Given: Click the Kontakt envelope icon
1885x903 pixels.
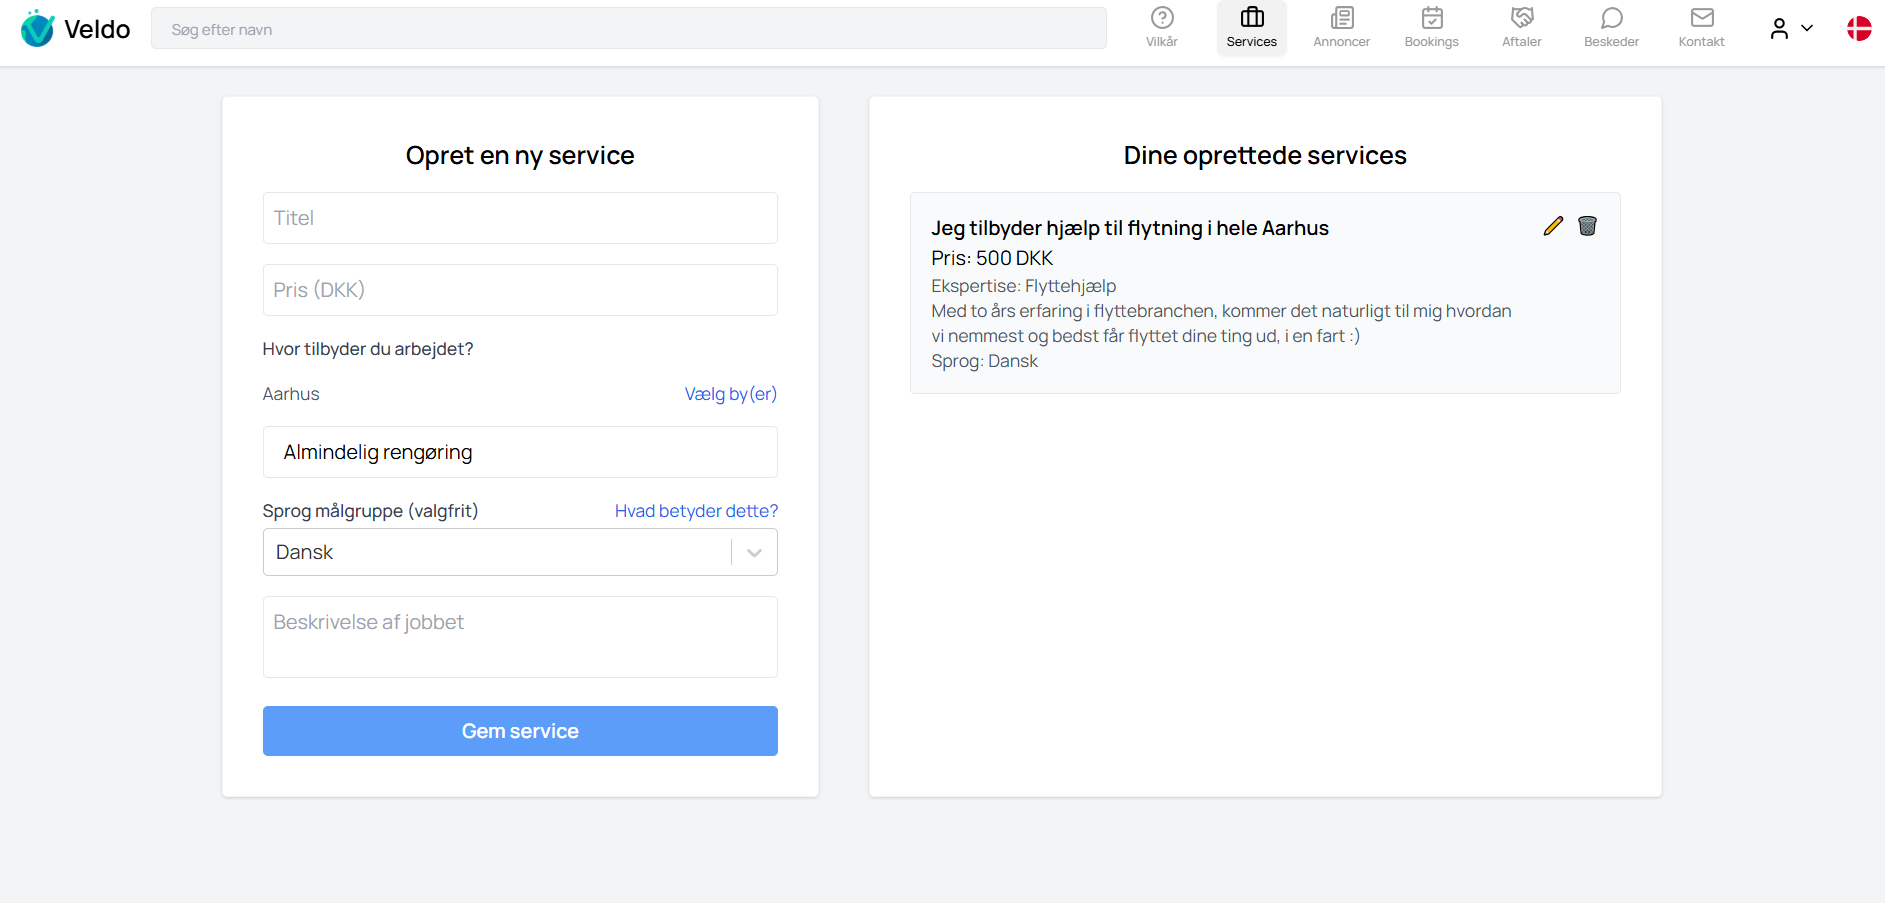Looking at the screenshot, I should point(1701,18).
